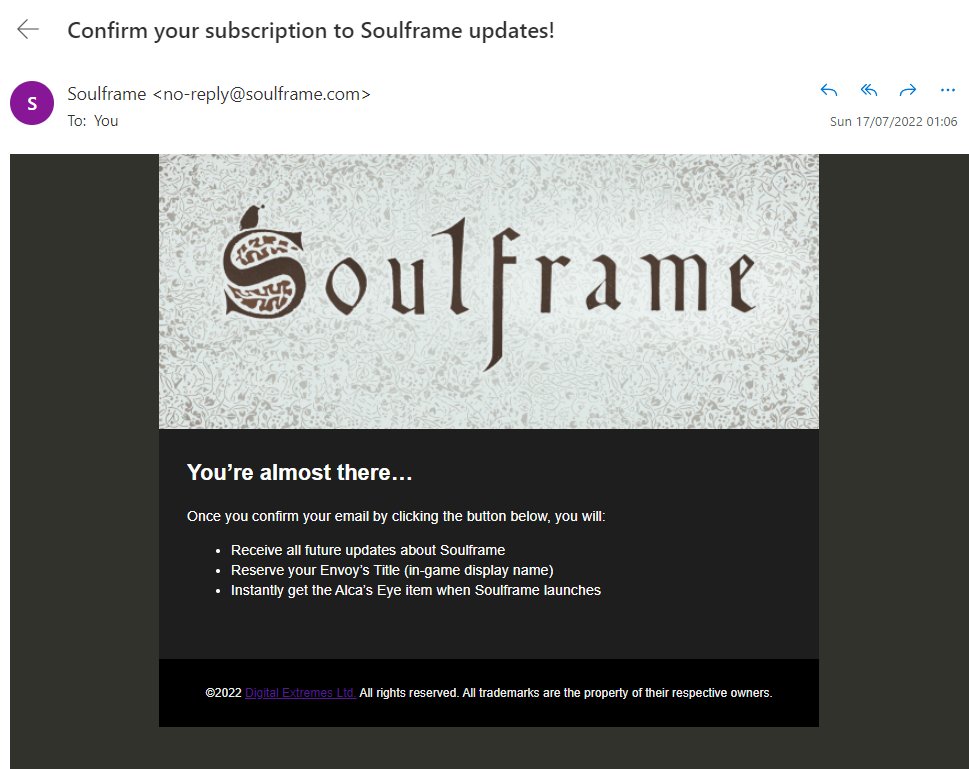Click 'Receive all future updates about Soulframe'
The width and height of the screenshot is (969, 769).
[x=368, y=550]
